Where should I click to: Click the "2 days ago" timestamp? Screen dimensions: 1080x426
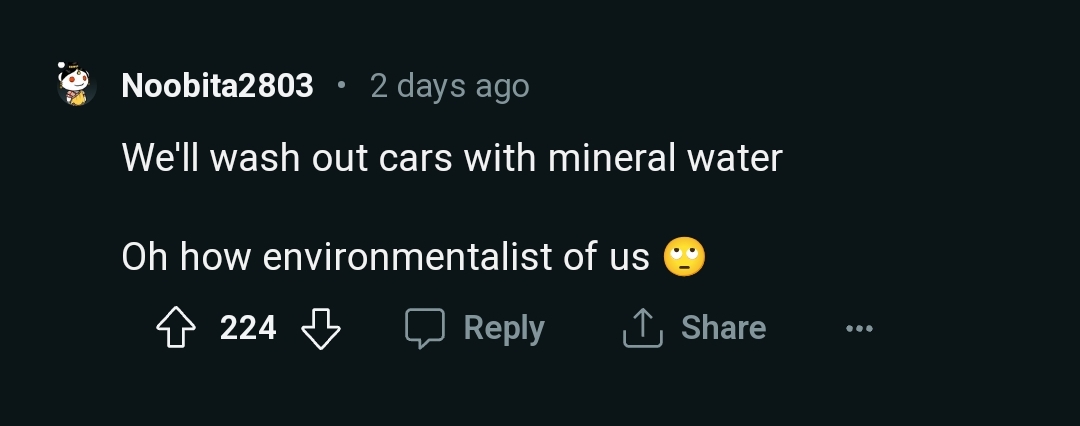tap(449, 87)
